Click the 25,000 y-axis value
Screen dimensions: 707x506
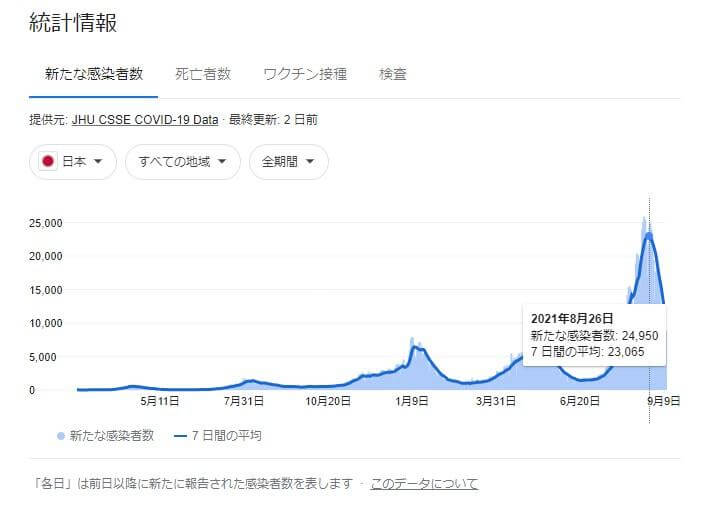[x=46, y=223]
